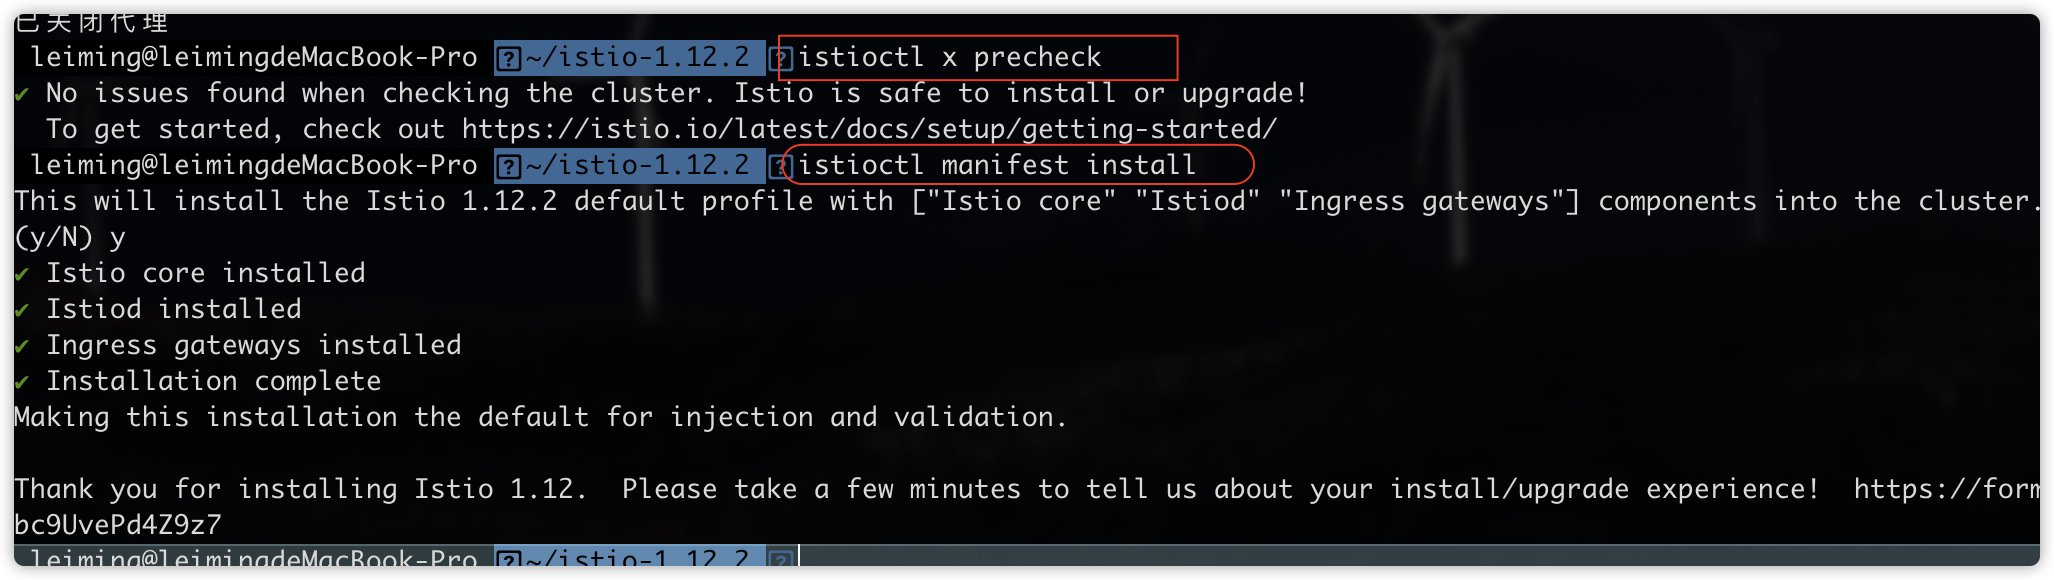
Task: Click the 'istioctl x precheck' command text
Action: pos(949,58)
